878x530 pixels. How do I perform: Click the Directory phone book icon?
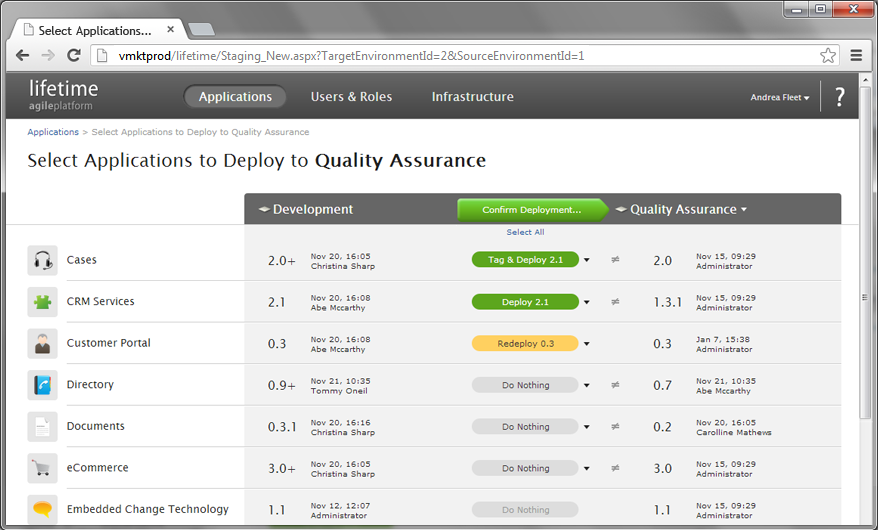[x=43, y=385]
